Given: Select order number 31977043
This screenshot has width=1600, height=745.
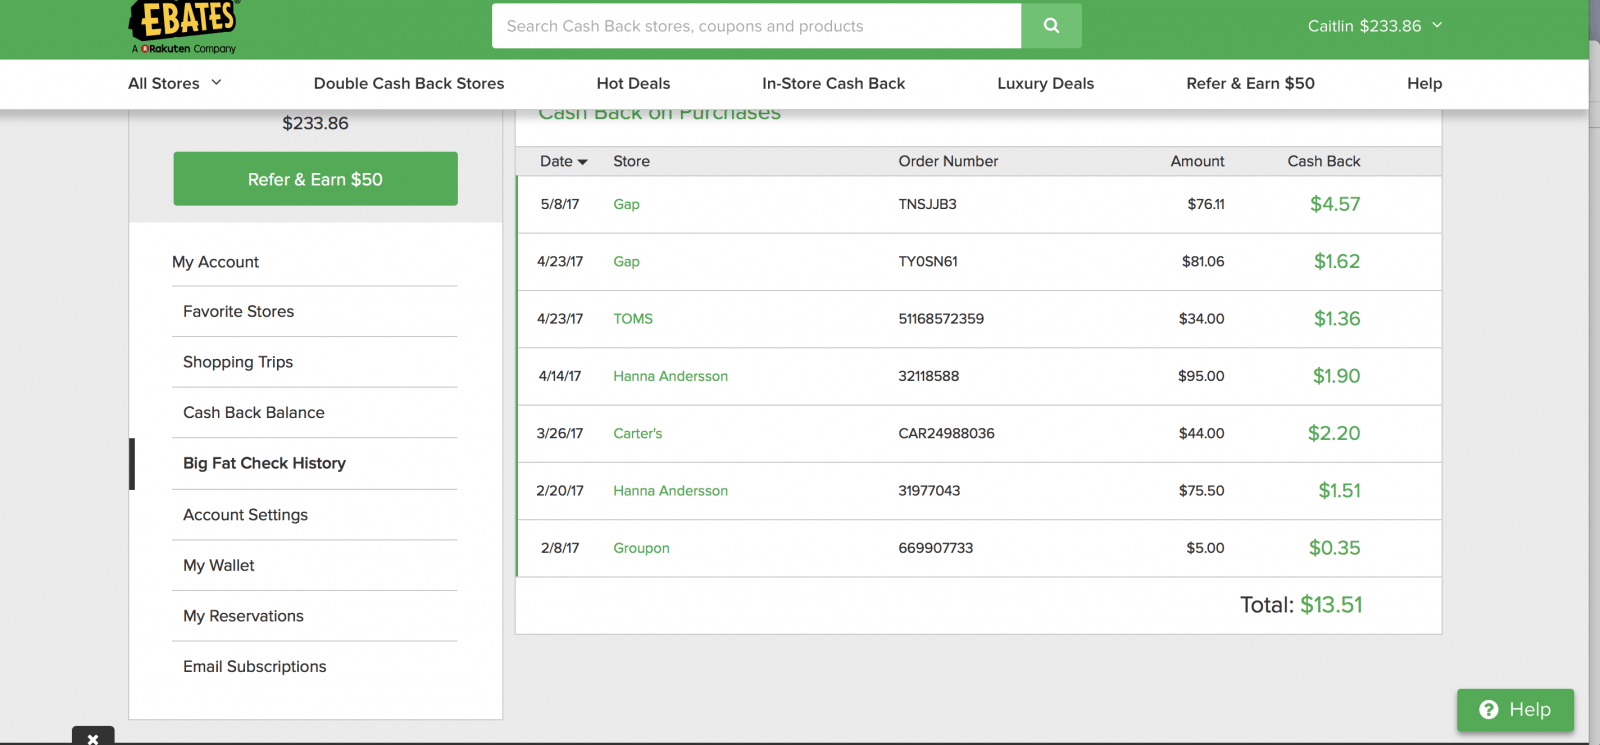Looking at the screenshot, I should 929,491.
